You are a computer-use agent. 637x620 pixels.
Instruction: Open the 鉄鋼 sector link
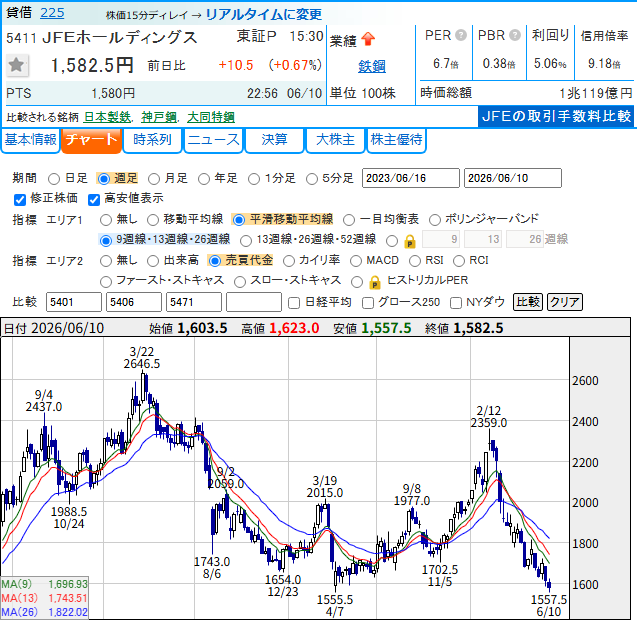372,66
